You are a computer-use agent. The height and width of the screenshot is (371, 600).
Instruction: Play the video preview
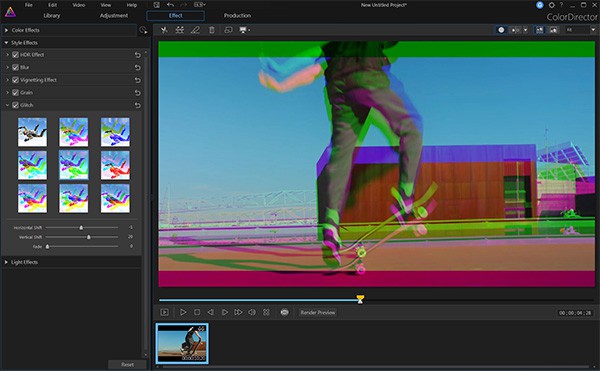point(183,312)
